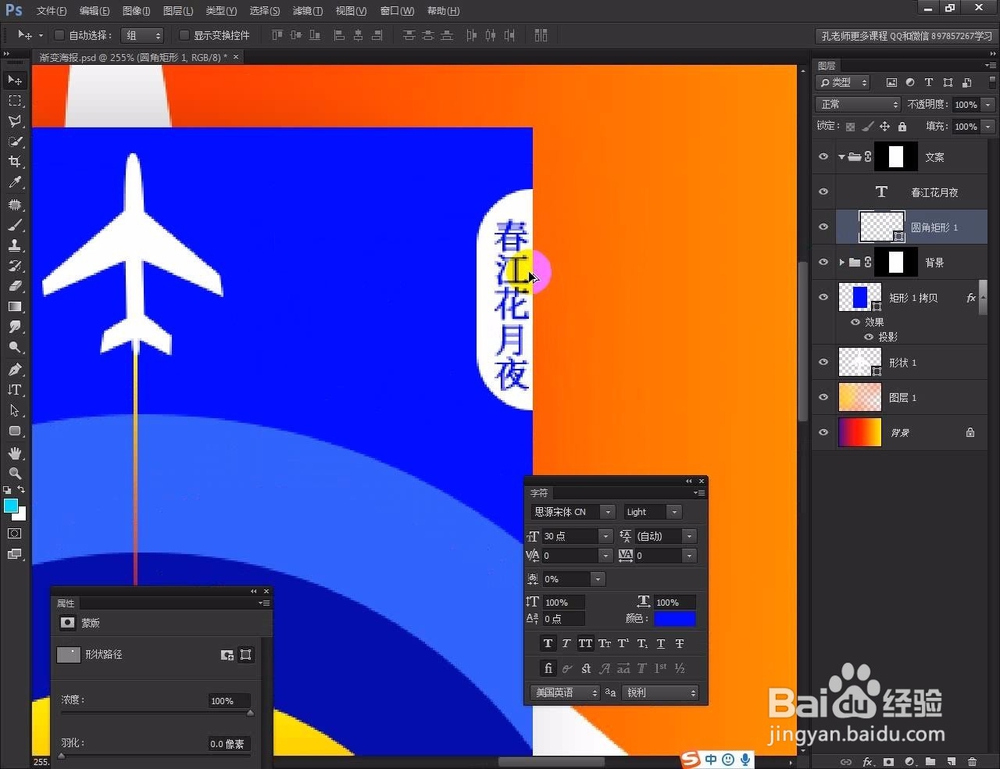Screen dimensions: 1000x769
Task: Hide the 文案 layer group
Action: point(823,156)
